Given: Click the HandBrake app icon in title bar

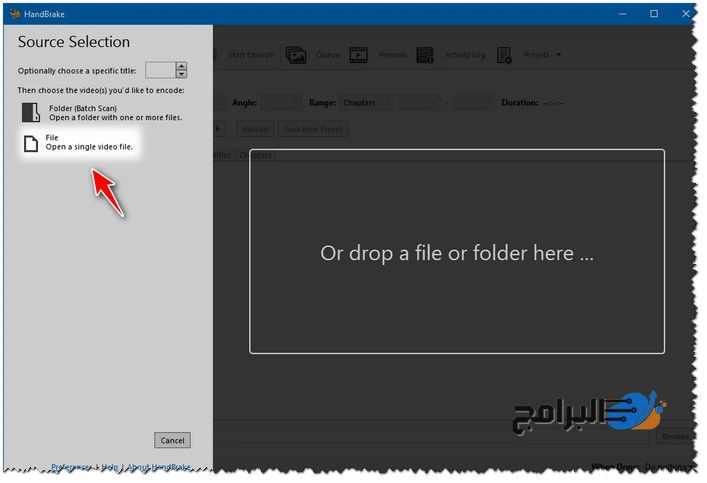Looking at the screenshot, I should (15, 14).
